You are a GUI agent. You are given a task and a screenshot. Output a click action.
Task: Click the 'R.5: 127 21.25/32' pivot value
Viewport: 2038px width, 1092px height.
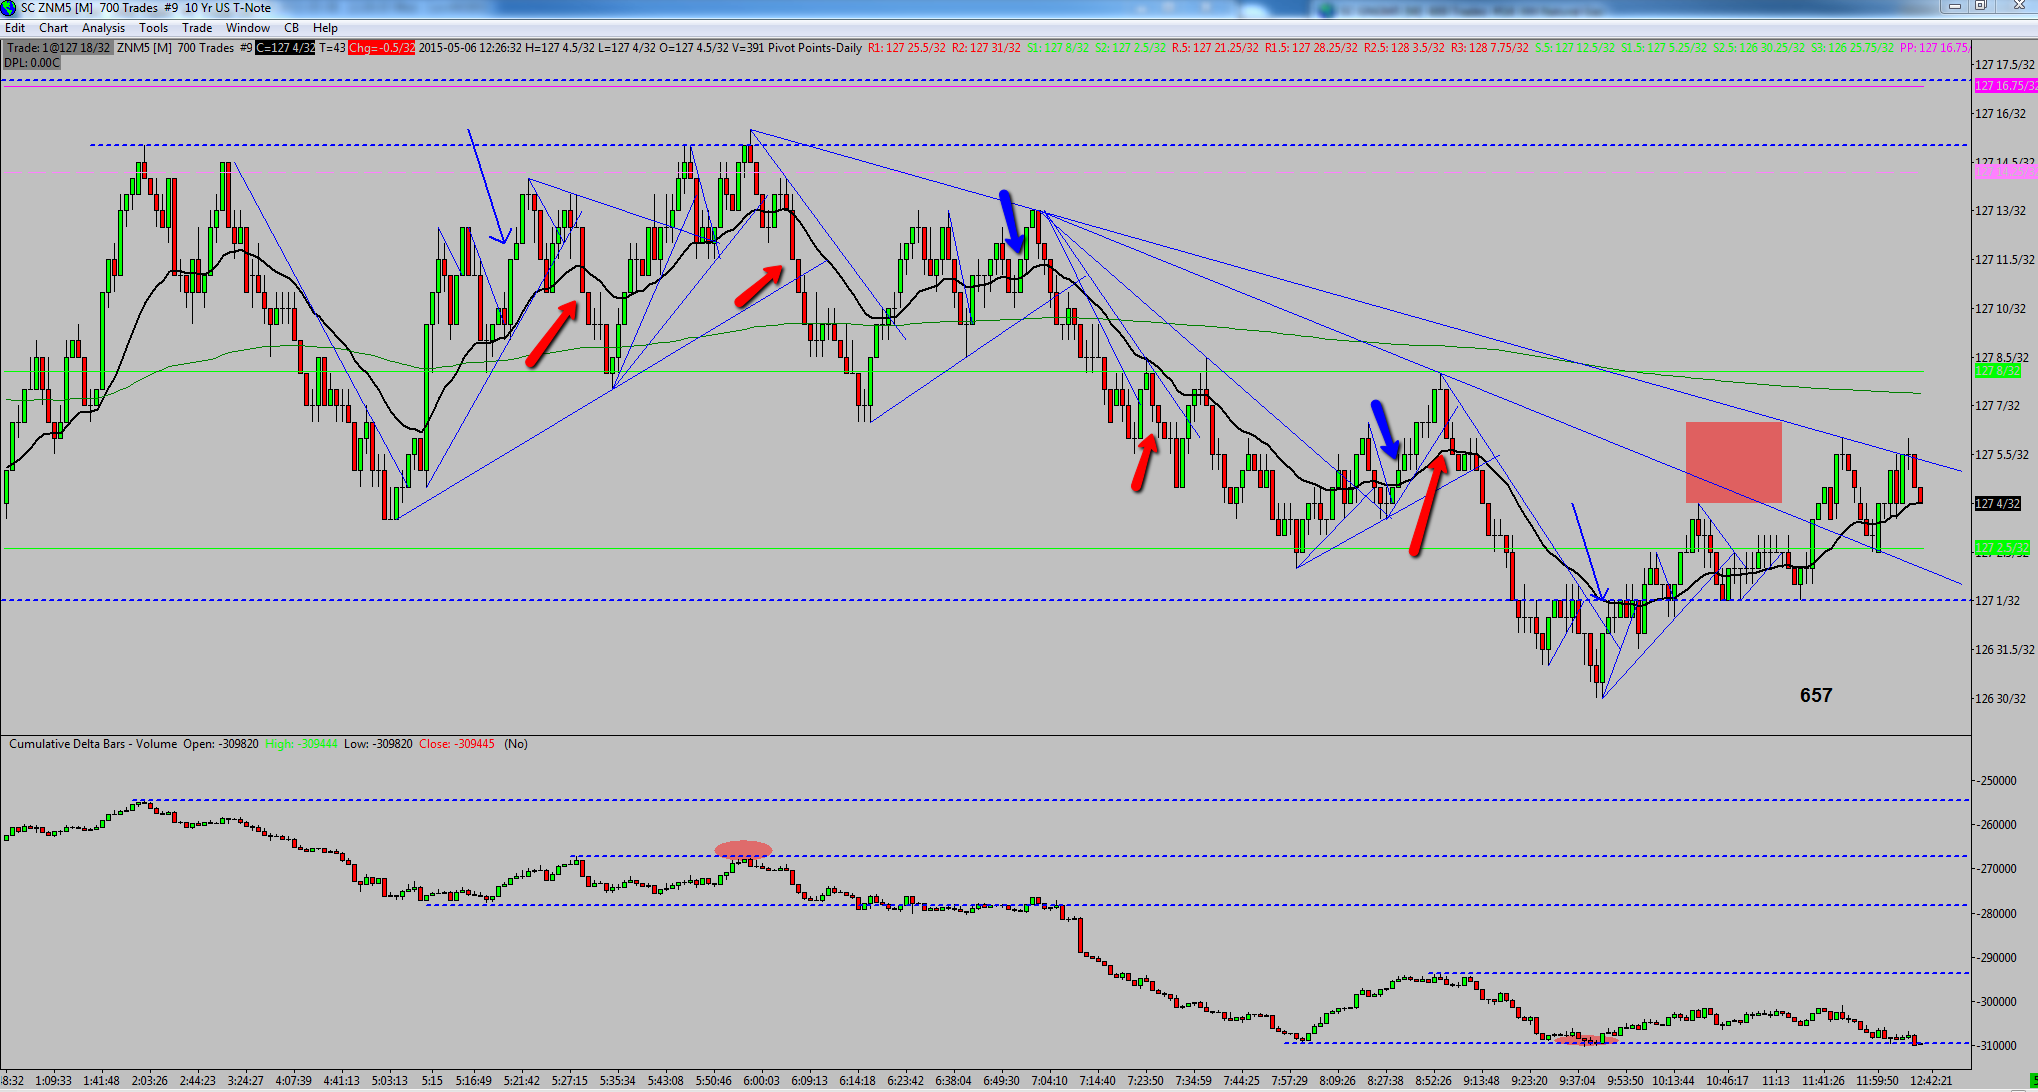pyautogui.click(x=1215, y=47)
